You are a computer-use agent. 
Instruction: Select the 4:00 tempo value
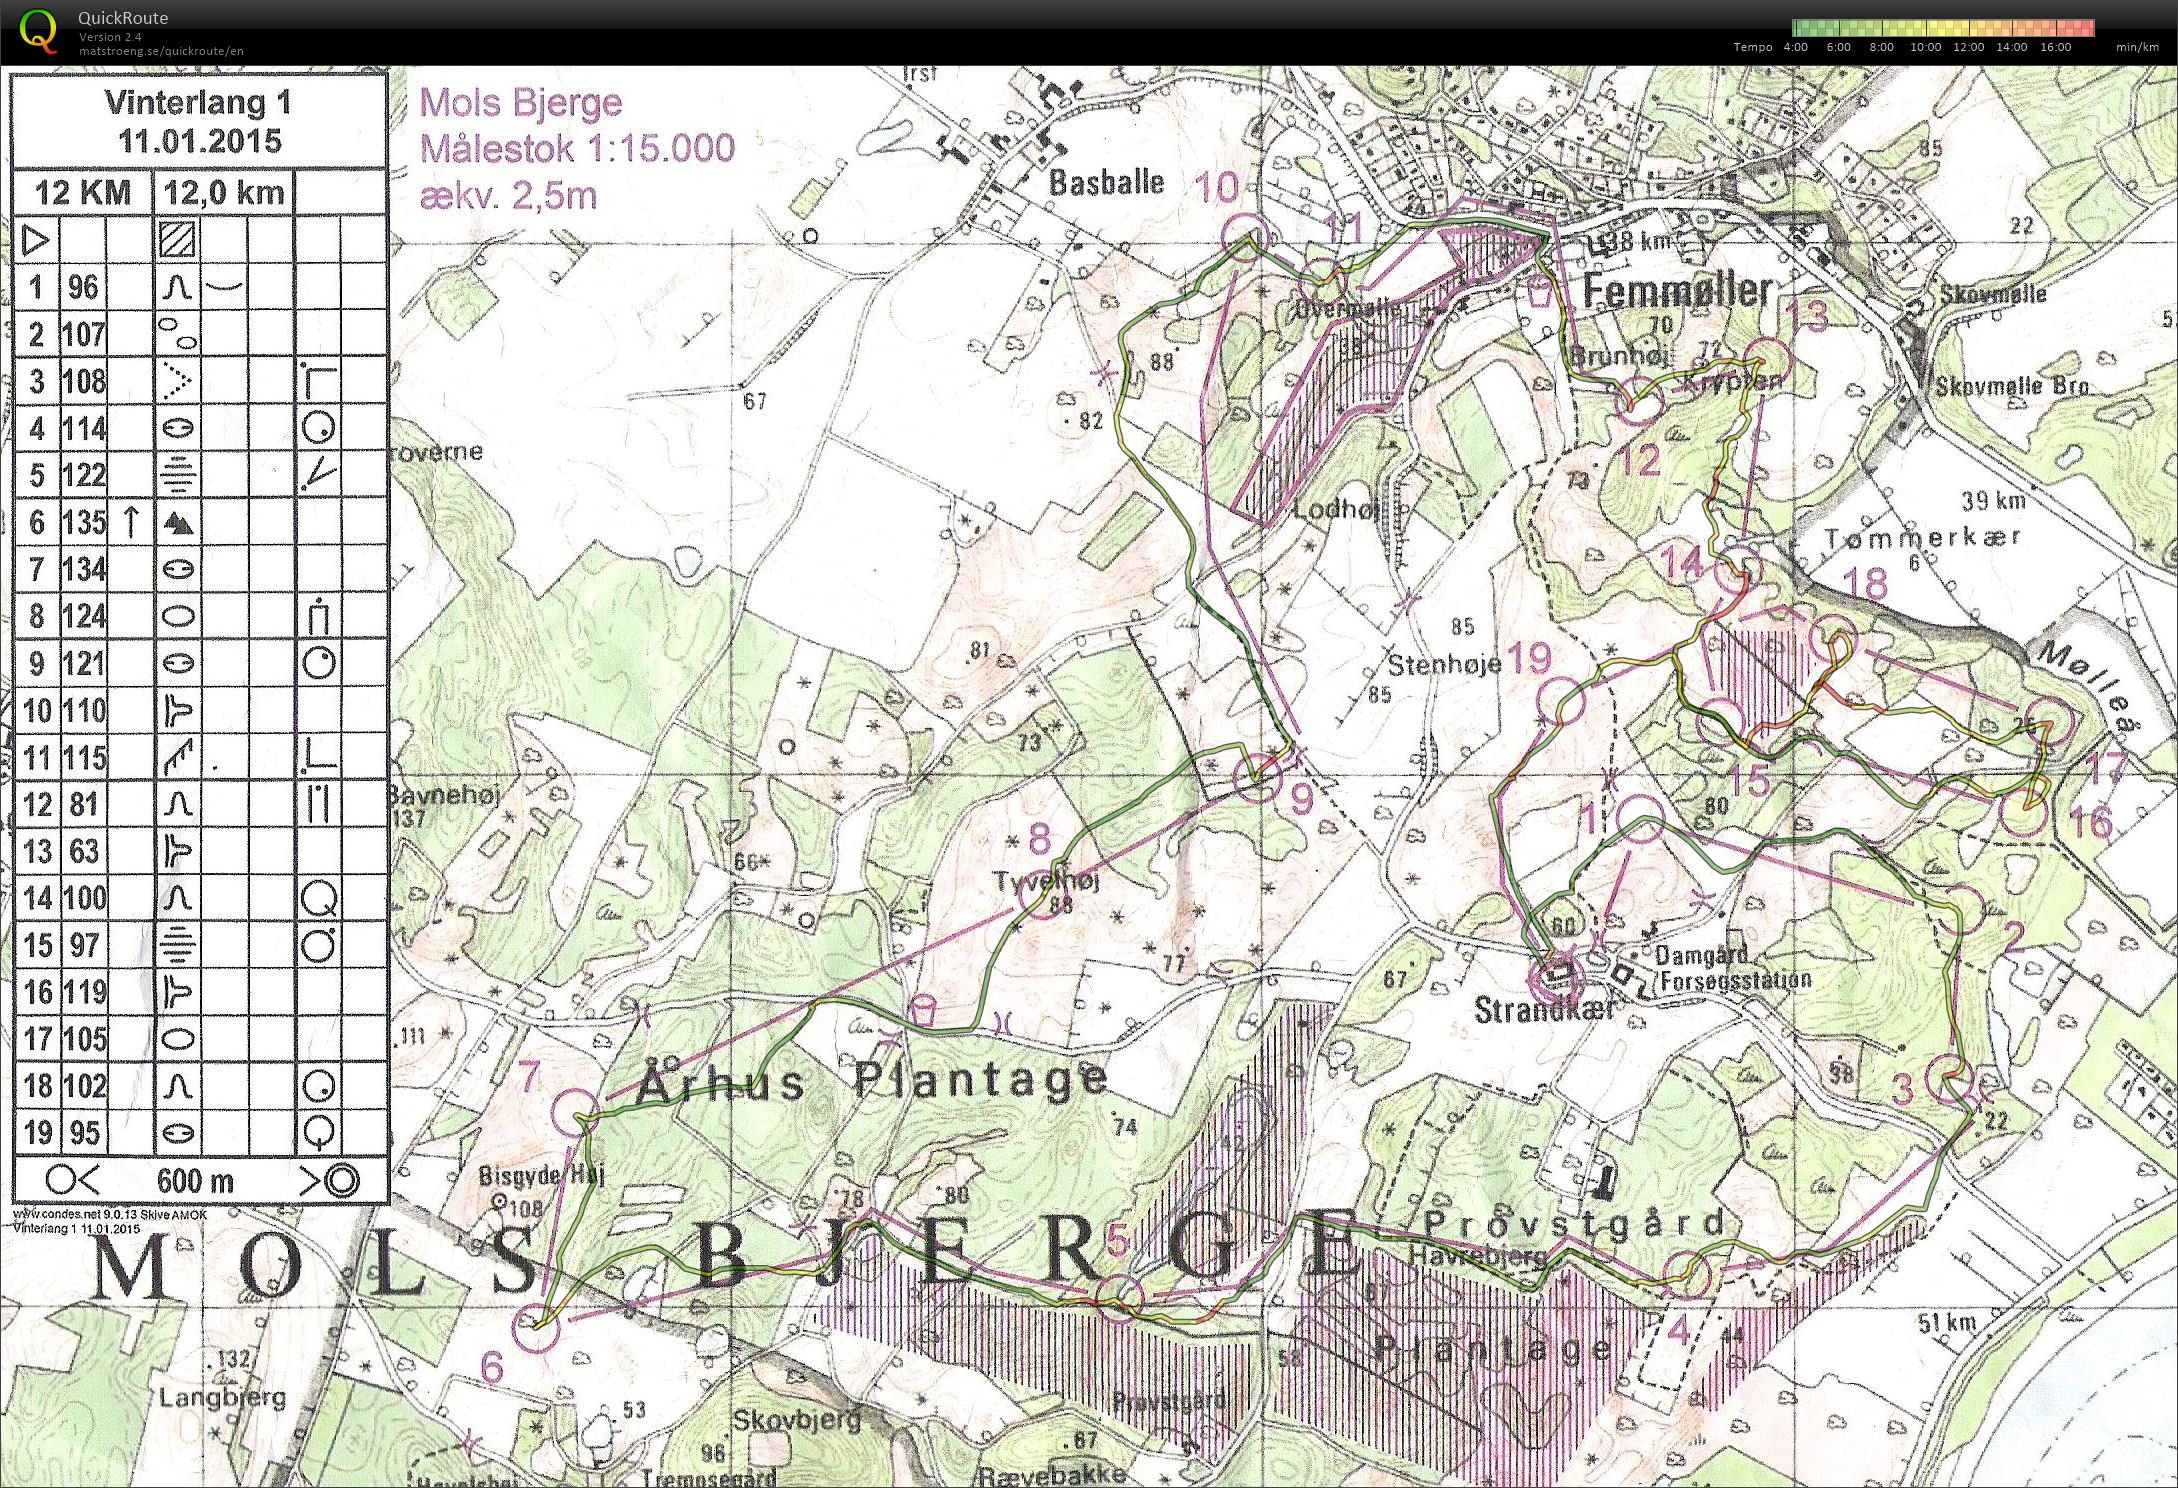point(1795,47)
